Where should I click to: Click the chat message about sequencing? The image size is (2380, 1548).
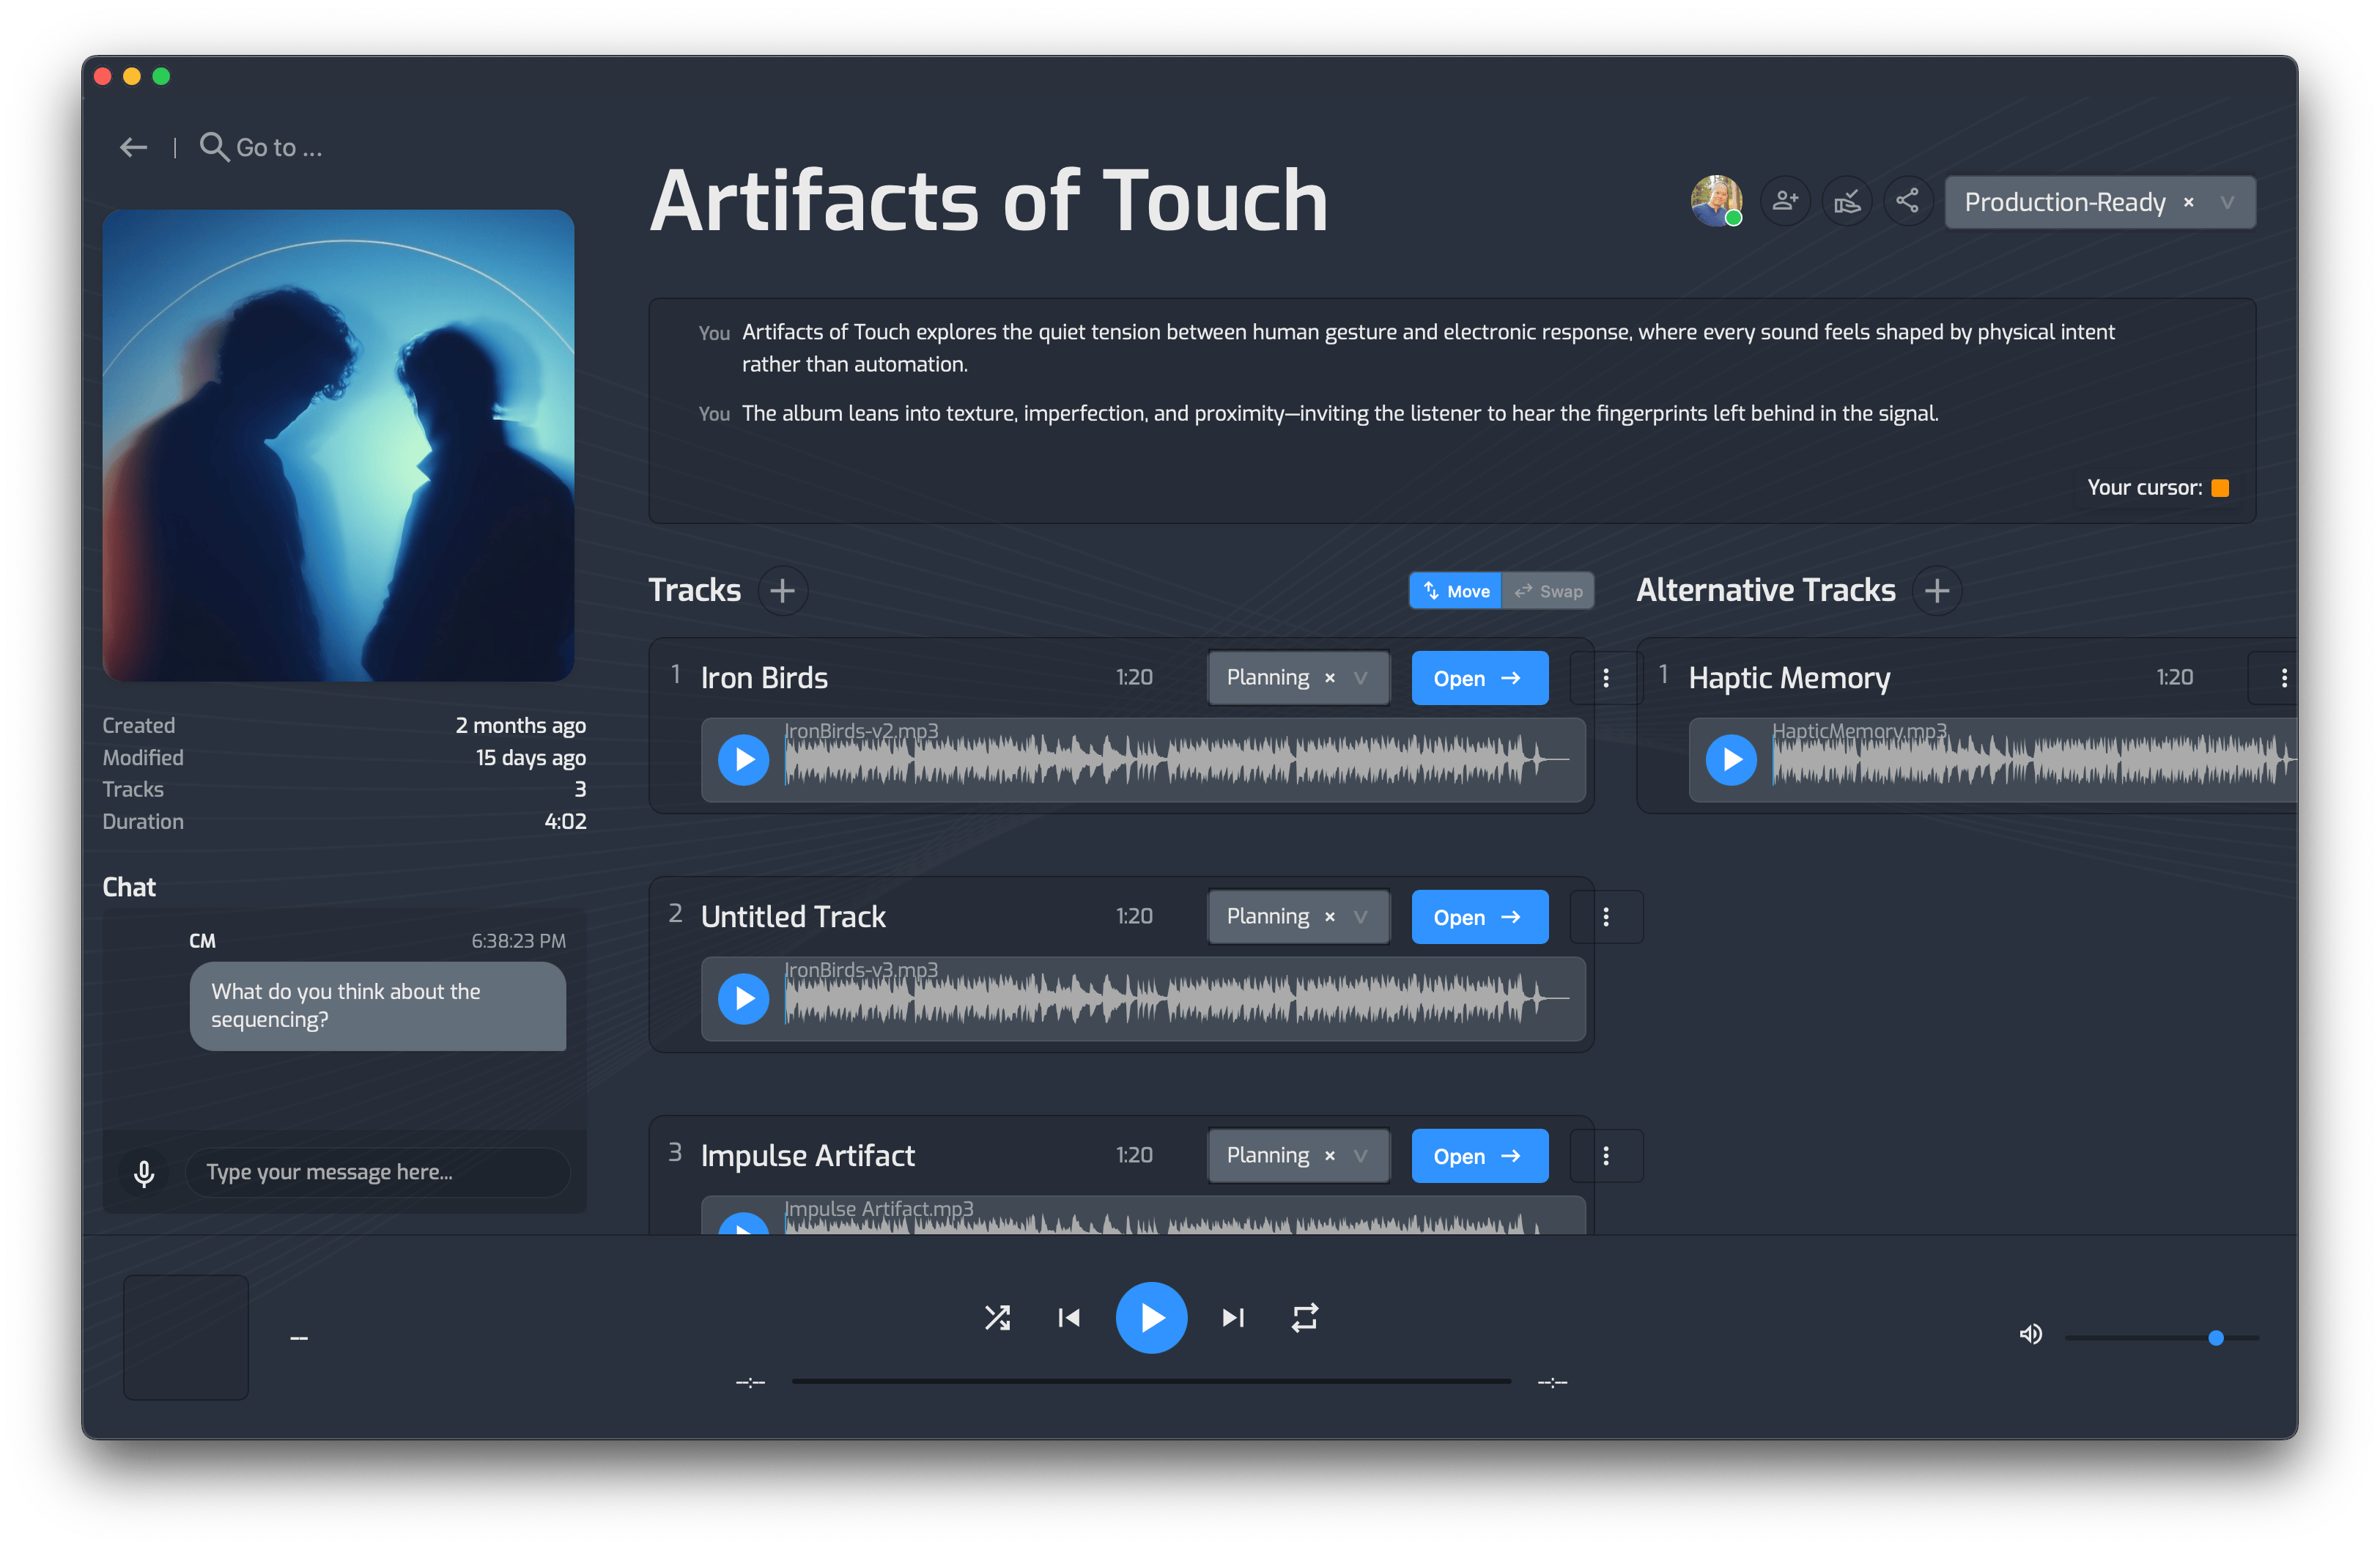[x=378, y=1006]
